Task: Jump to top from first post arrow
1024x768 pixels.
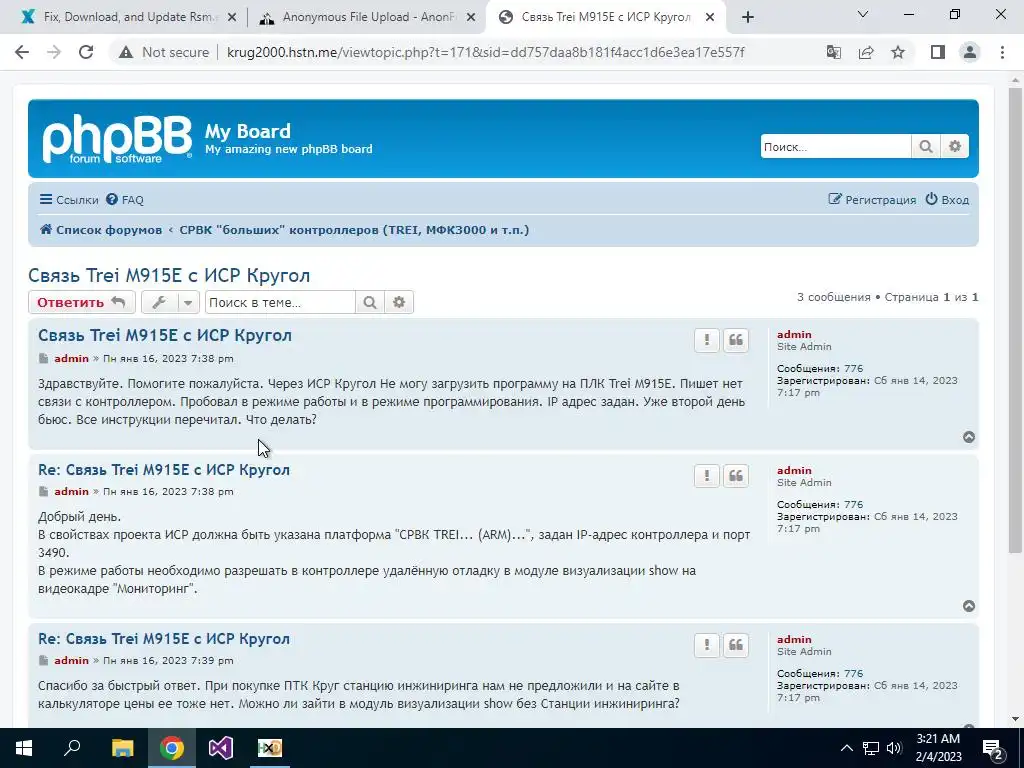Action: [x=969, y=437]
